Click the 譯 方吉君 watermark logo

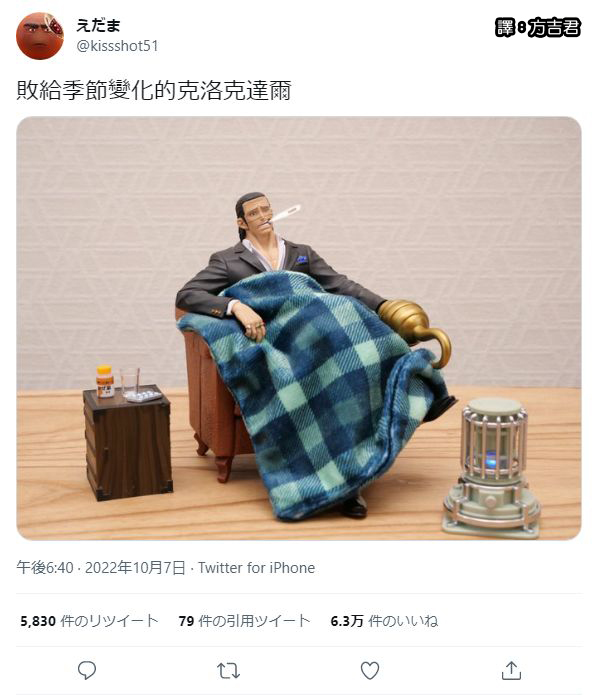click(538, 27)
